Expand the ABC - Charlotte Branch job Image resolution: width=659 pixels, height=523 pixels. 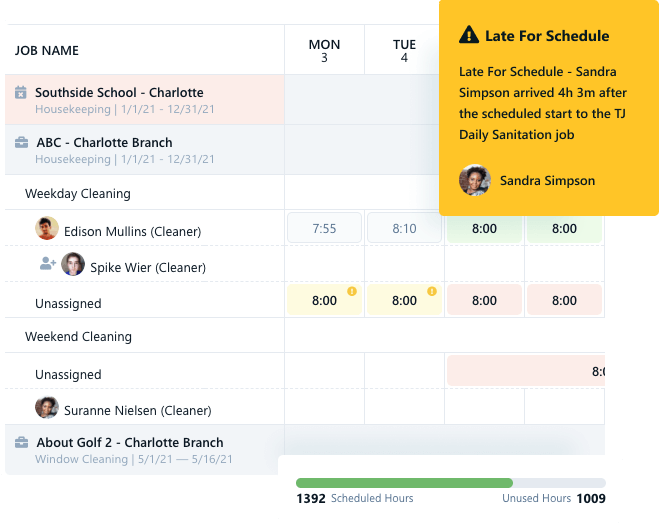104,143
